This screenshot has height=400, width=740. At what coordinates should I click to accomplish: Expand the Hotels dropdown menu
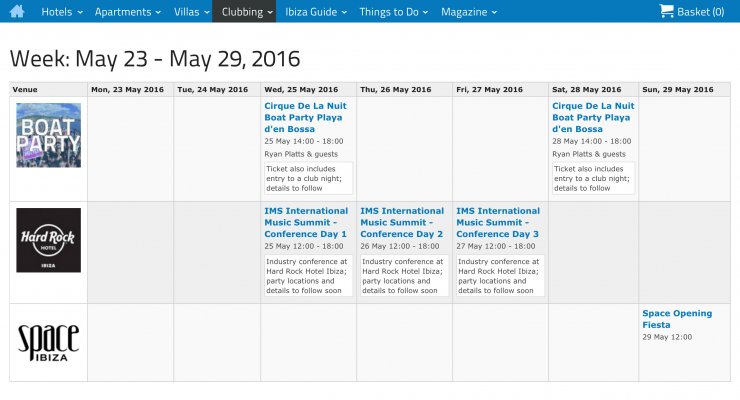(60, 11)
